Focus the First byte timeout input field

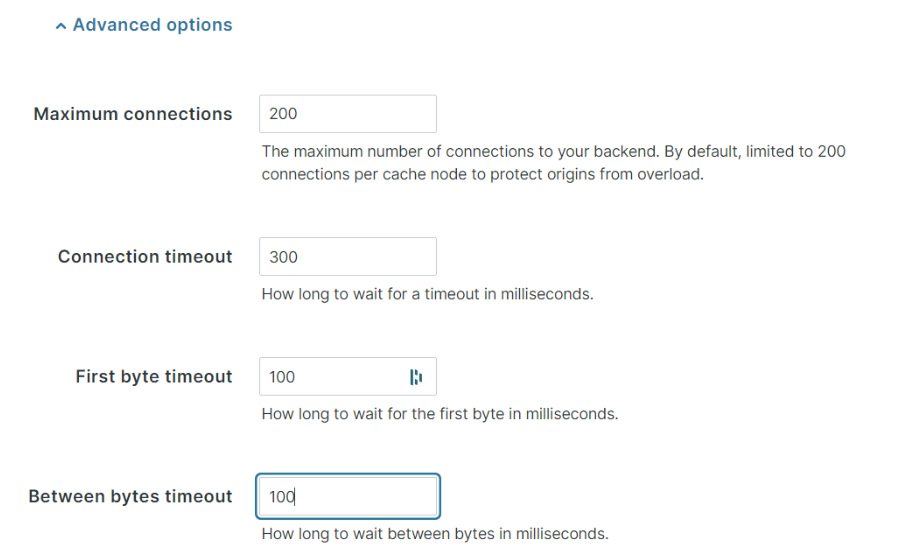pyautogui.click(x=348, y=376)
